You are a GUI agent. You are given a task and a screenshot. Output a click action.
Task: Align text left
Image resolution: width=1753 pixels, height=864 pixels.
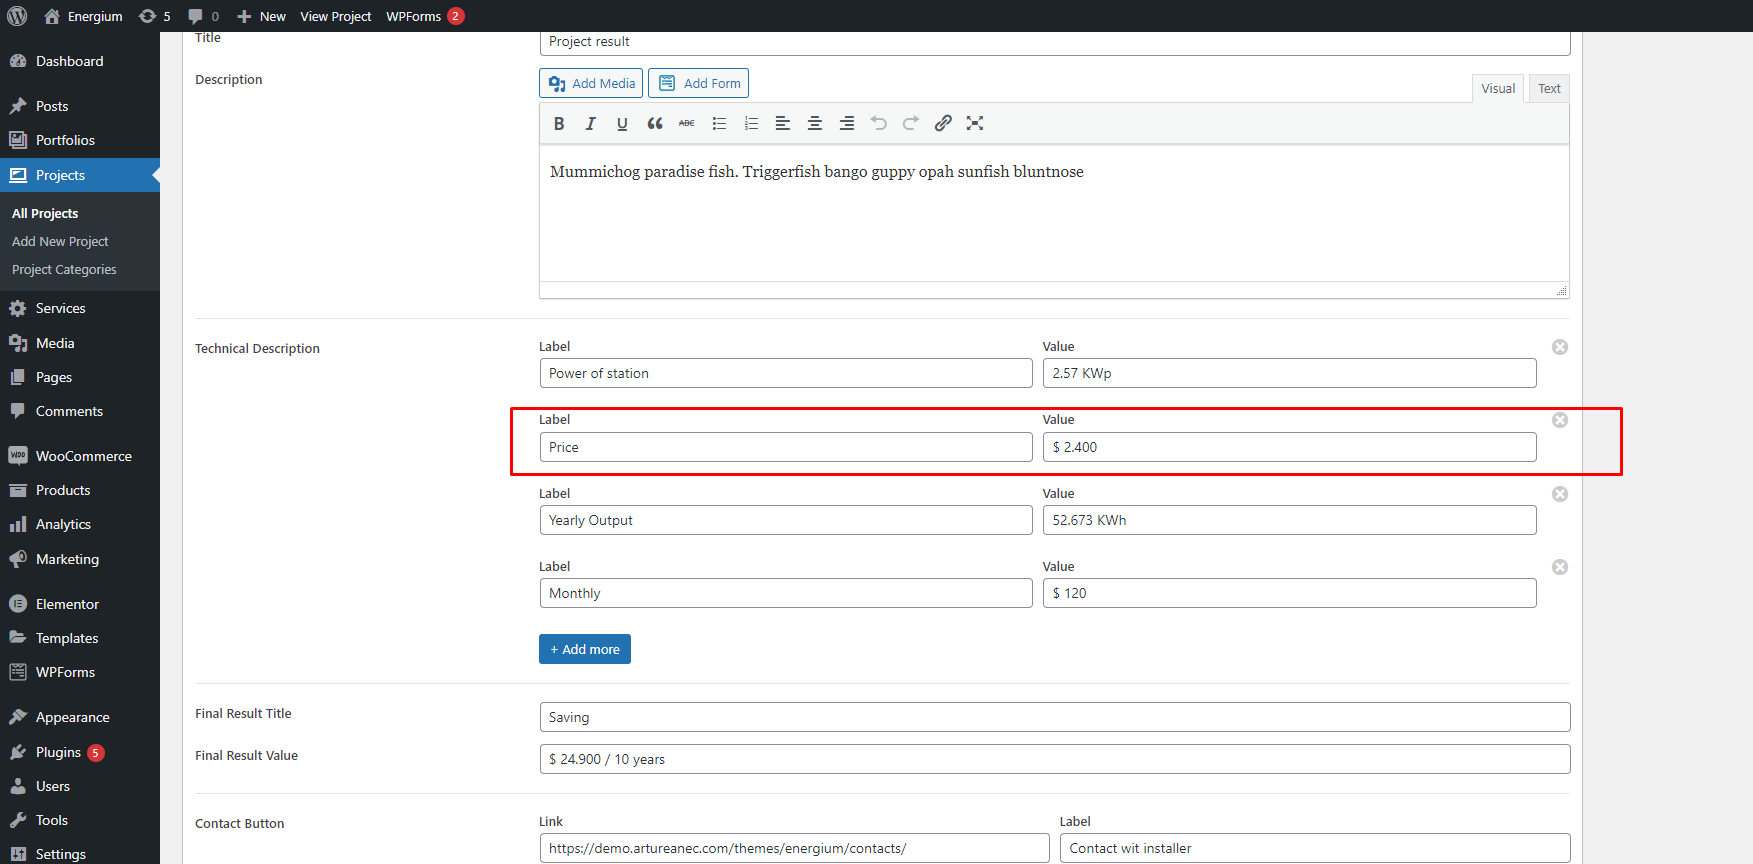[783, 123]
